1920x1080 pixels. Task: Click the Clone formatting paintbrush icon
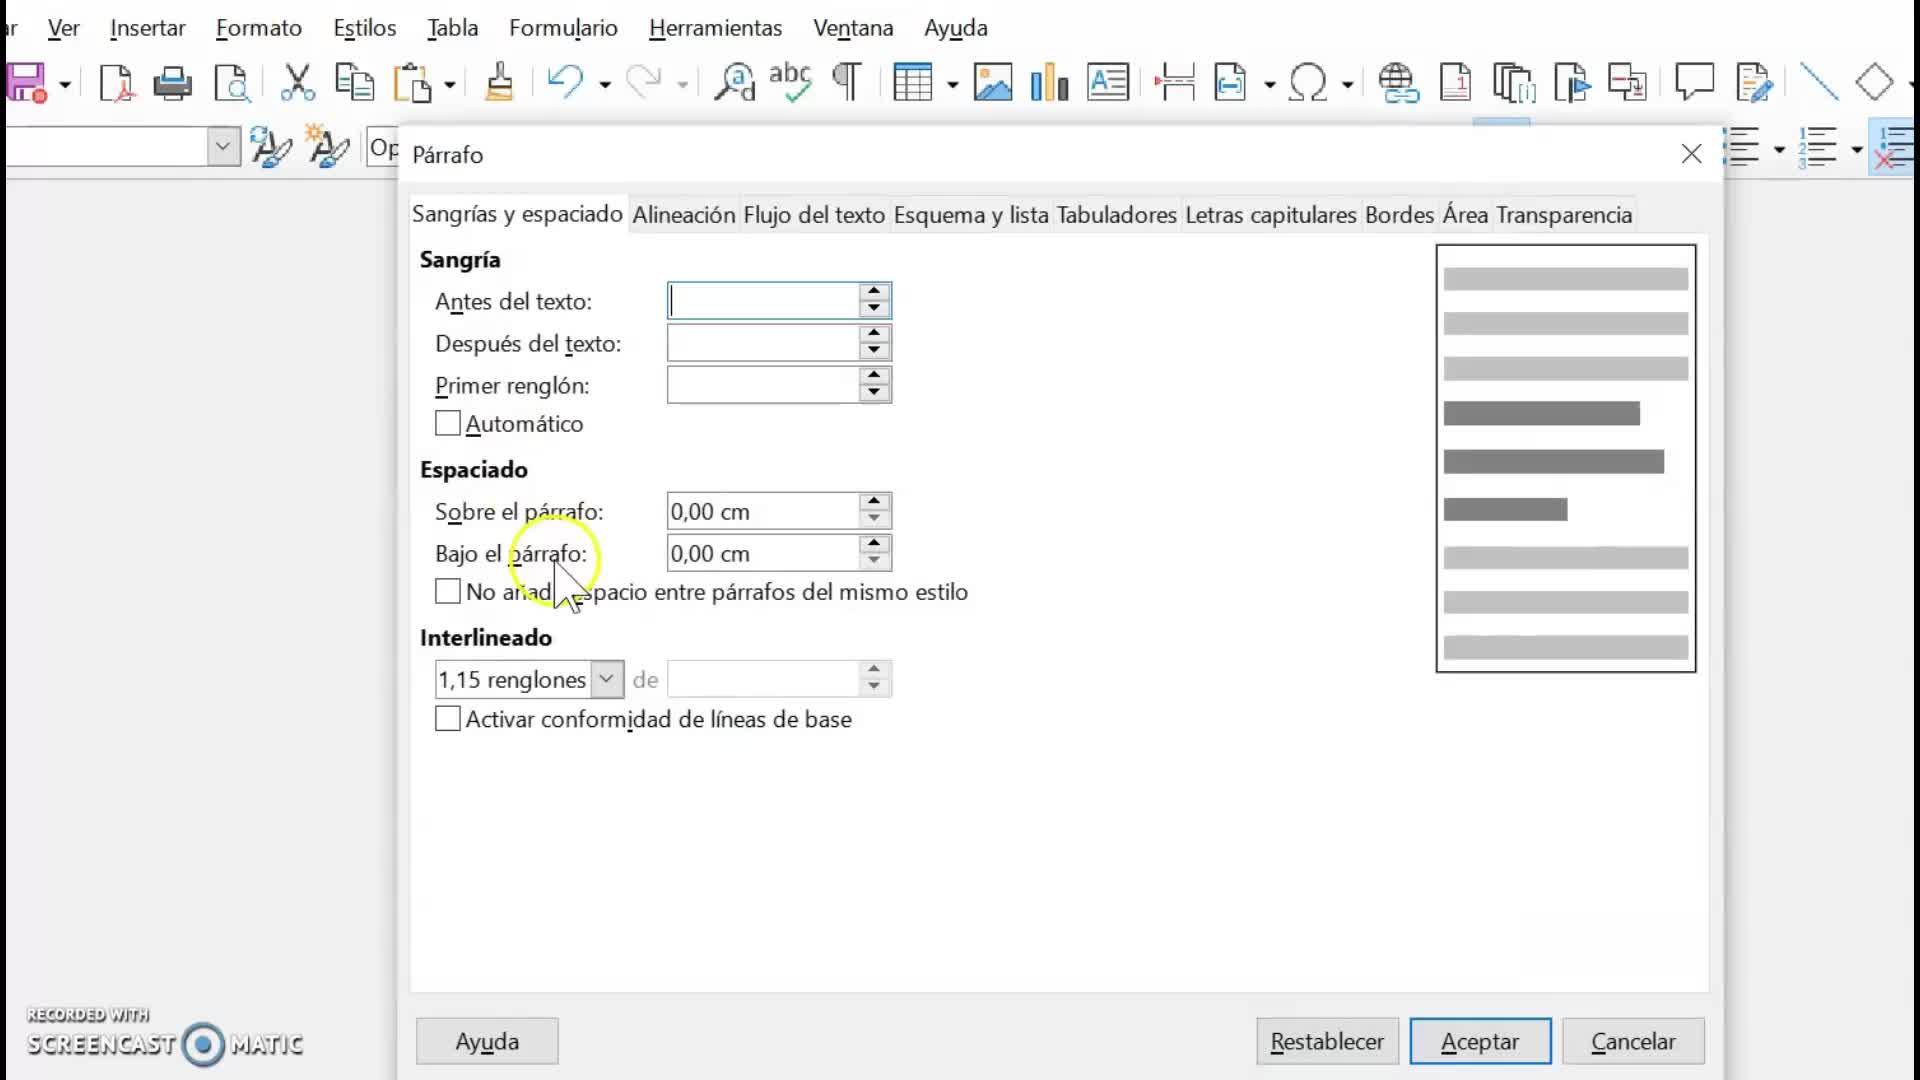click(499, 83)
